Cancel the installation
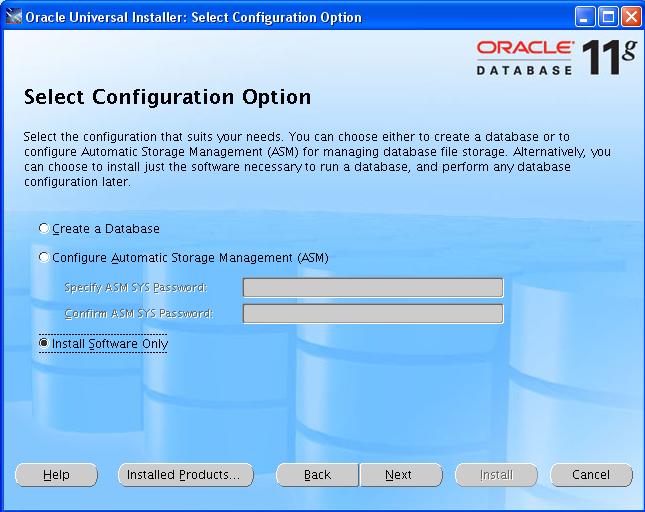 591,475
